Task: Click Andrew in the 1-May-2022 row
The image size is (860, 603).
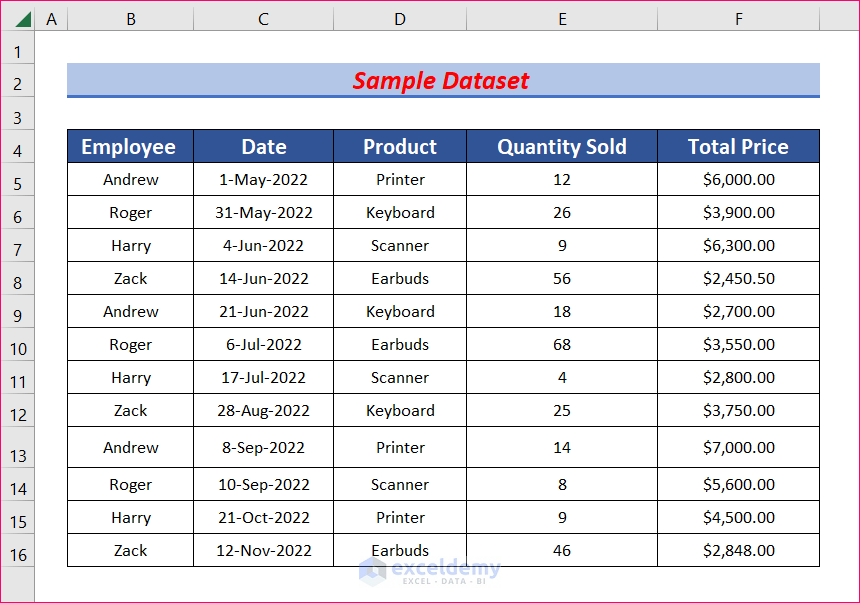Action: (x=131, y=179)
